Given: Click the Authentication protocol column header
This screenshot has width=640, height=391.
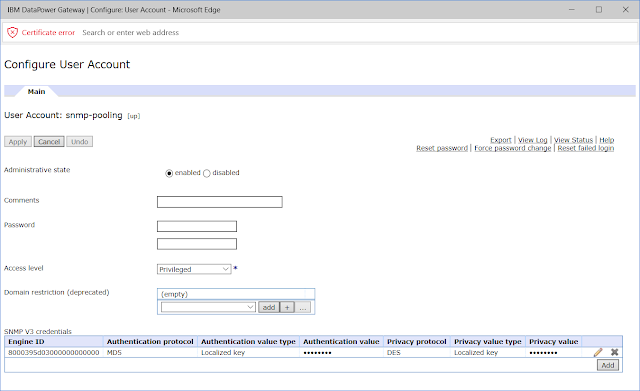Looking at the screenshot, I should [150, 342].
